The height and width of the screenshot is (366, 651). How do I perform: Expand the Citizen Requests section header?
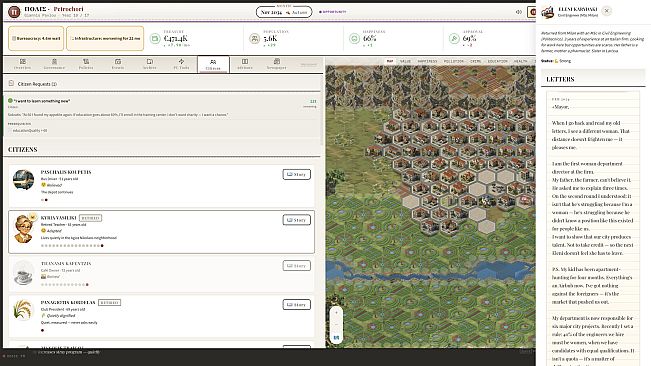[x=163, y=84]
